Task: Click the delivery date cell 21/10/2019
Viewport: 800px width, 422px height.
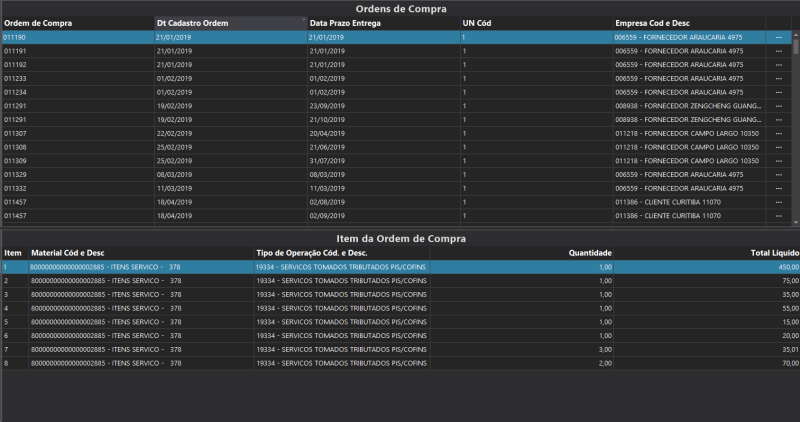Action: pos(384,120)
